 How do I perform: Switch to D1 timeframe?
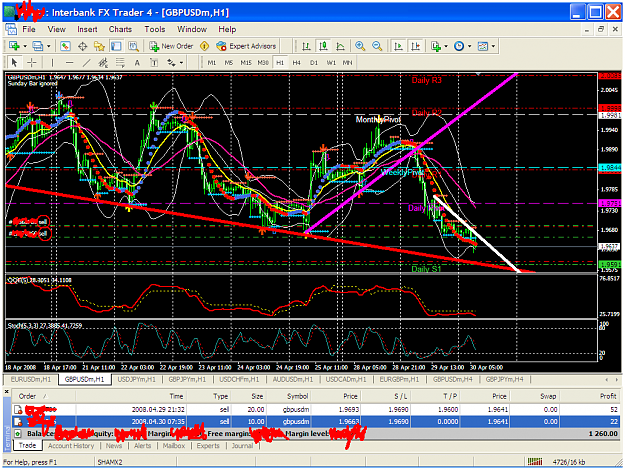[x=314, y=63]
